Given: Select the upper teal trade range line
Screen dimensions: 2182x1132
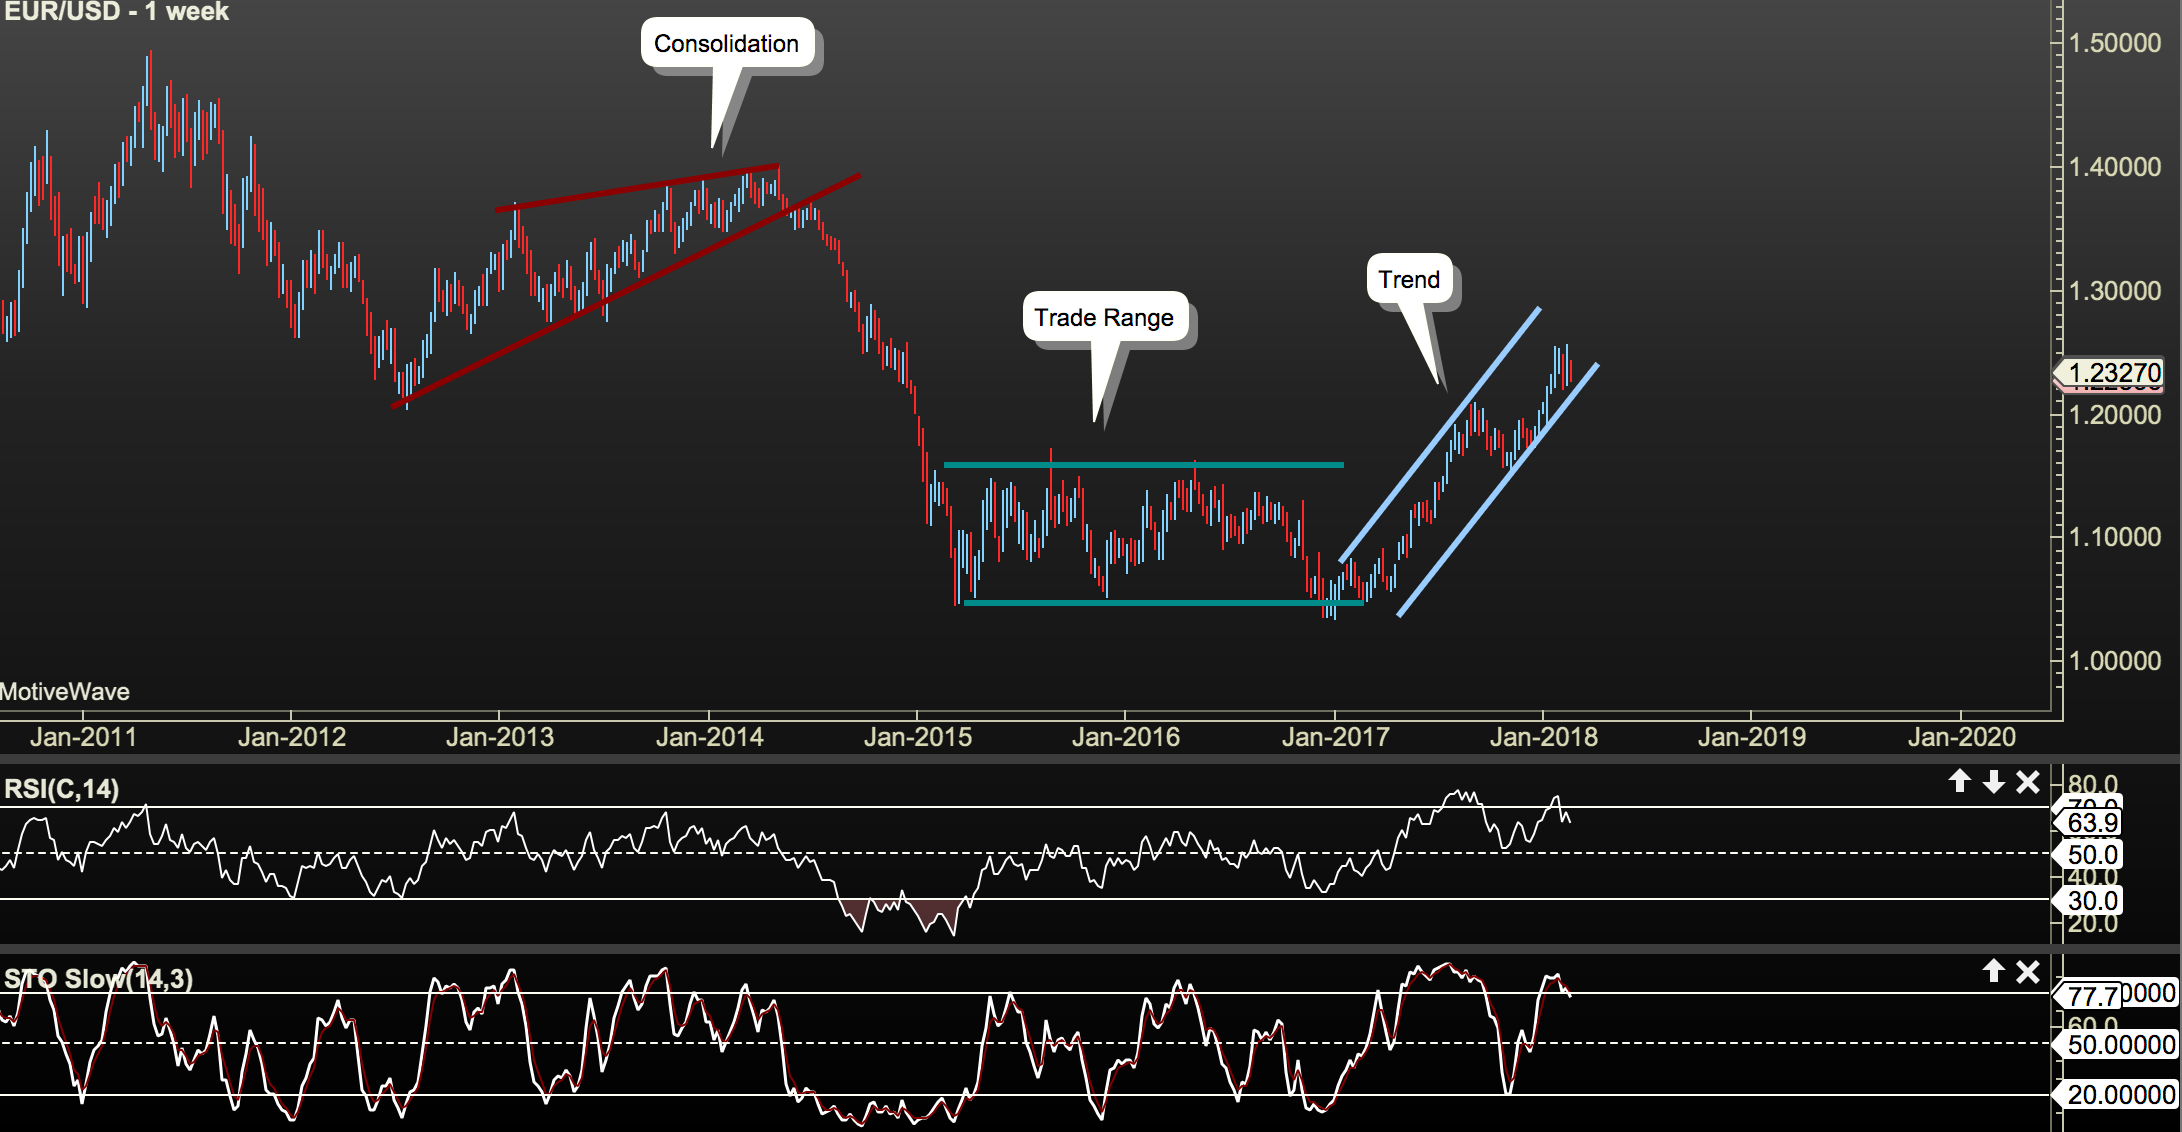Looking at the screenshot, I should coord(1144,465).
